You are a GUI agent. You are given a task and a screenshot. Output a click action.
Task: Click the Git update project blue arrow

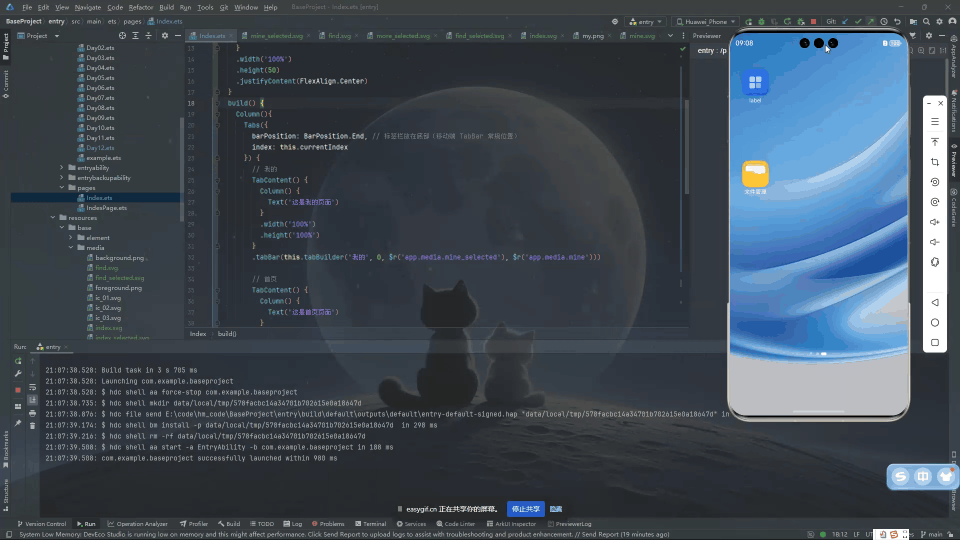point(846,21)
